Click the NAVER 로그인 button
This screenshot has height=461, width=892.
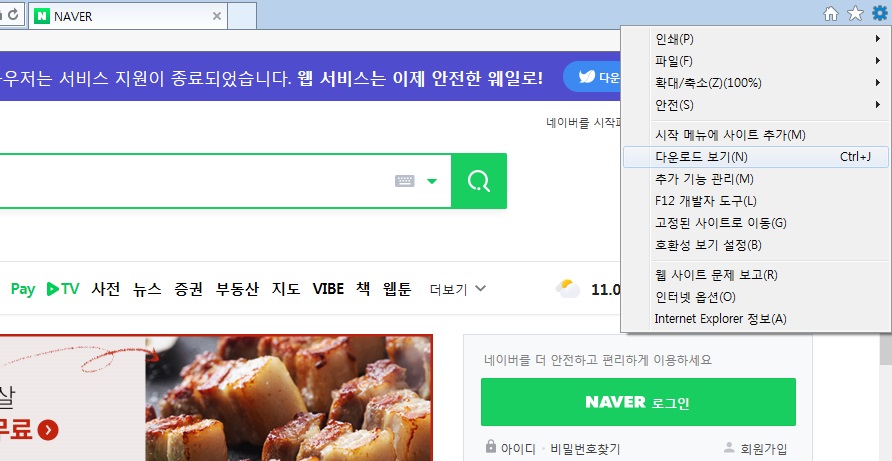638,402
